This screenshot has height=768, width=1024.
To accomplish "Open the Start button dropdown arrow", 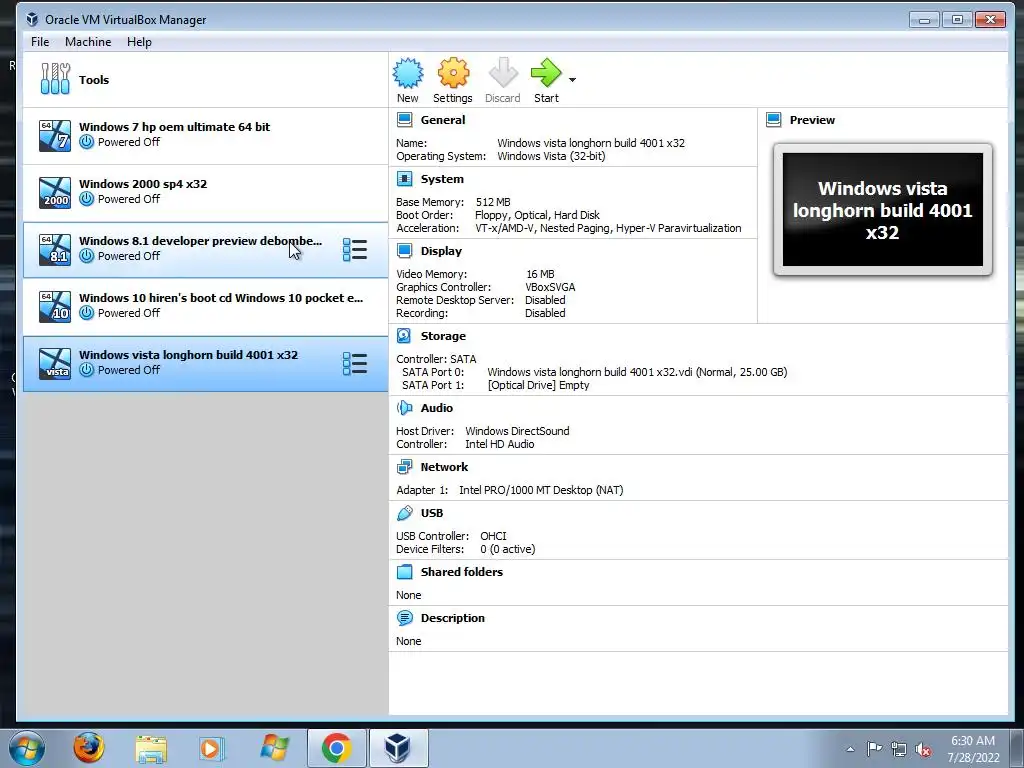I will click(573, 80).
